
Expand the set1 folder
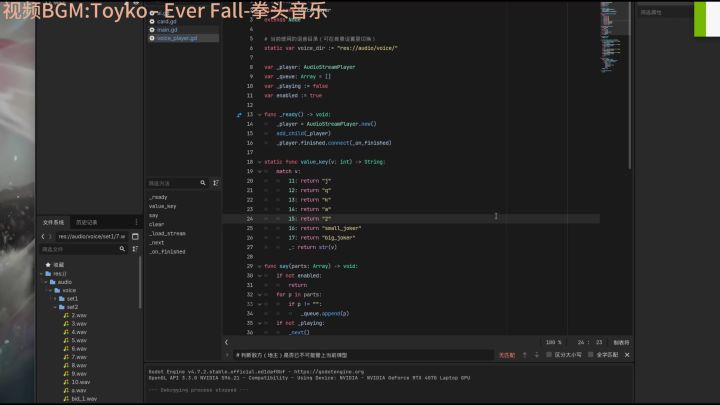[x=55, y=298]
